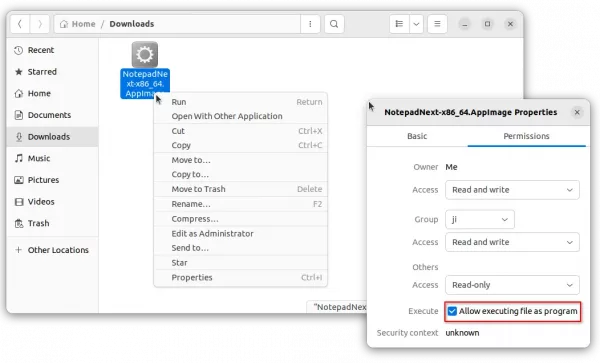Switch to the Permissions tab
The height and width of the screenshot is (363, 600).
(526, 136)
